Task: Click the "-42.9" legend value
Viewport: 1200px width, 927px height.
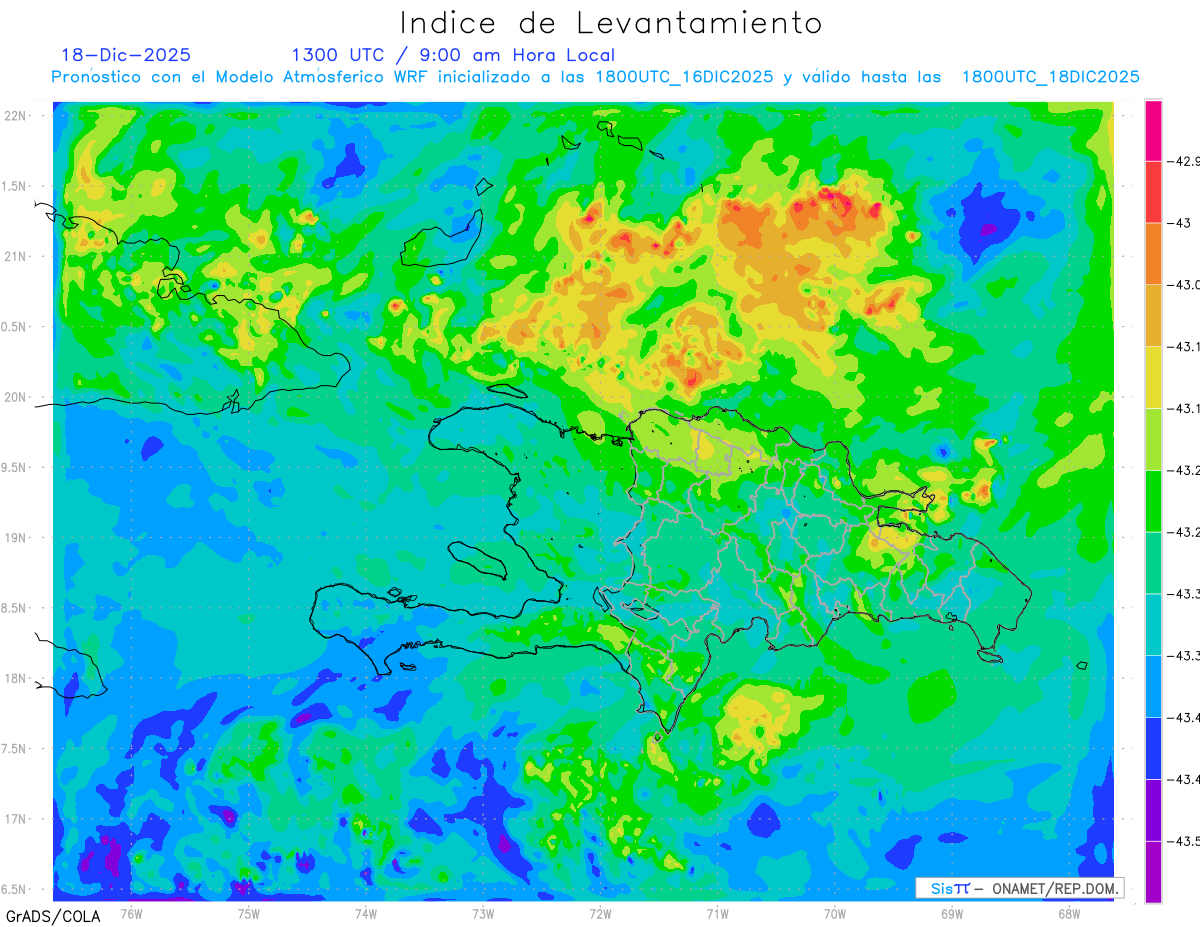Action: point(1186,160)
